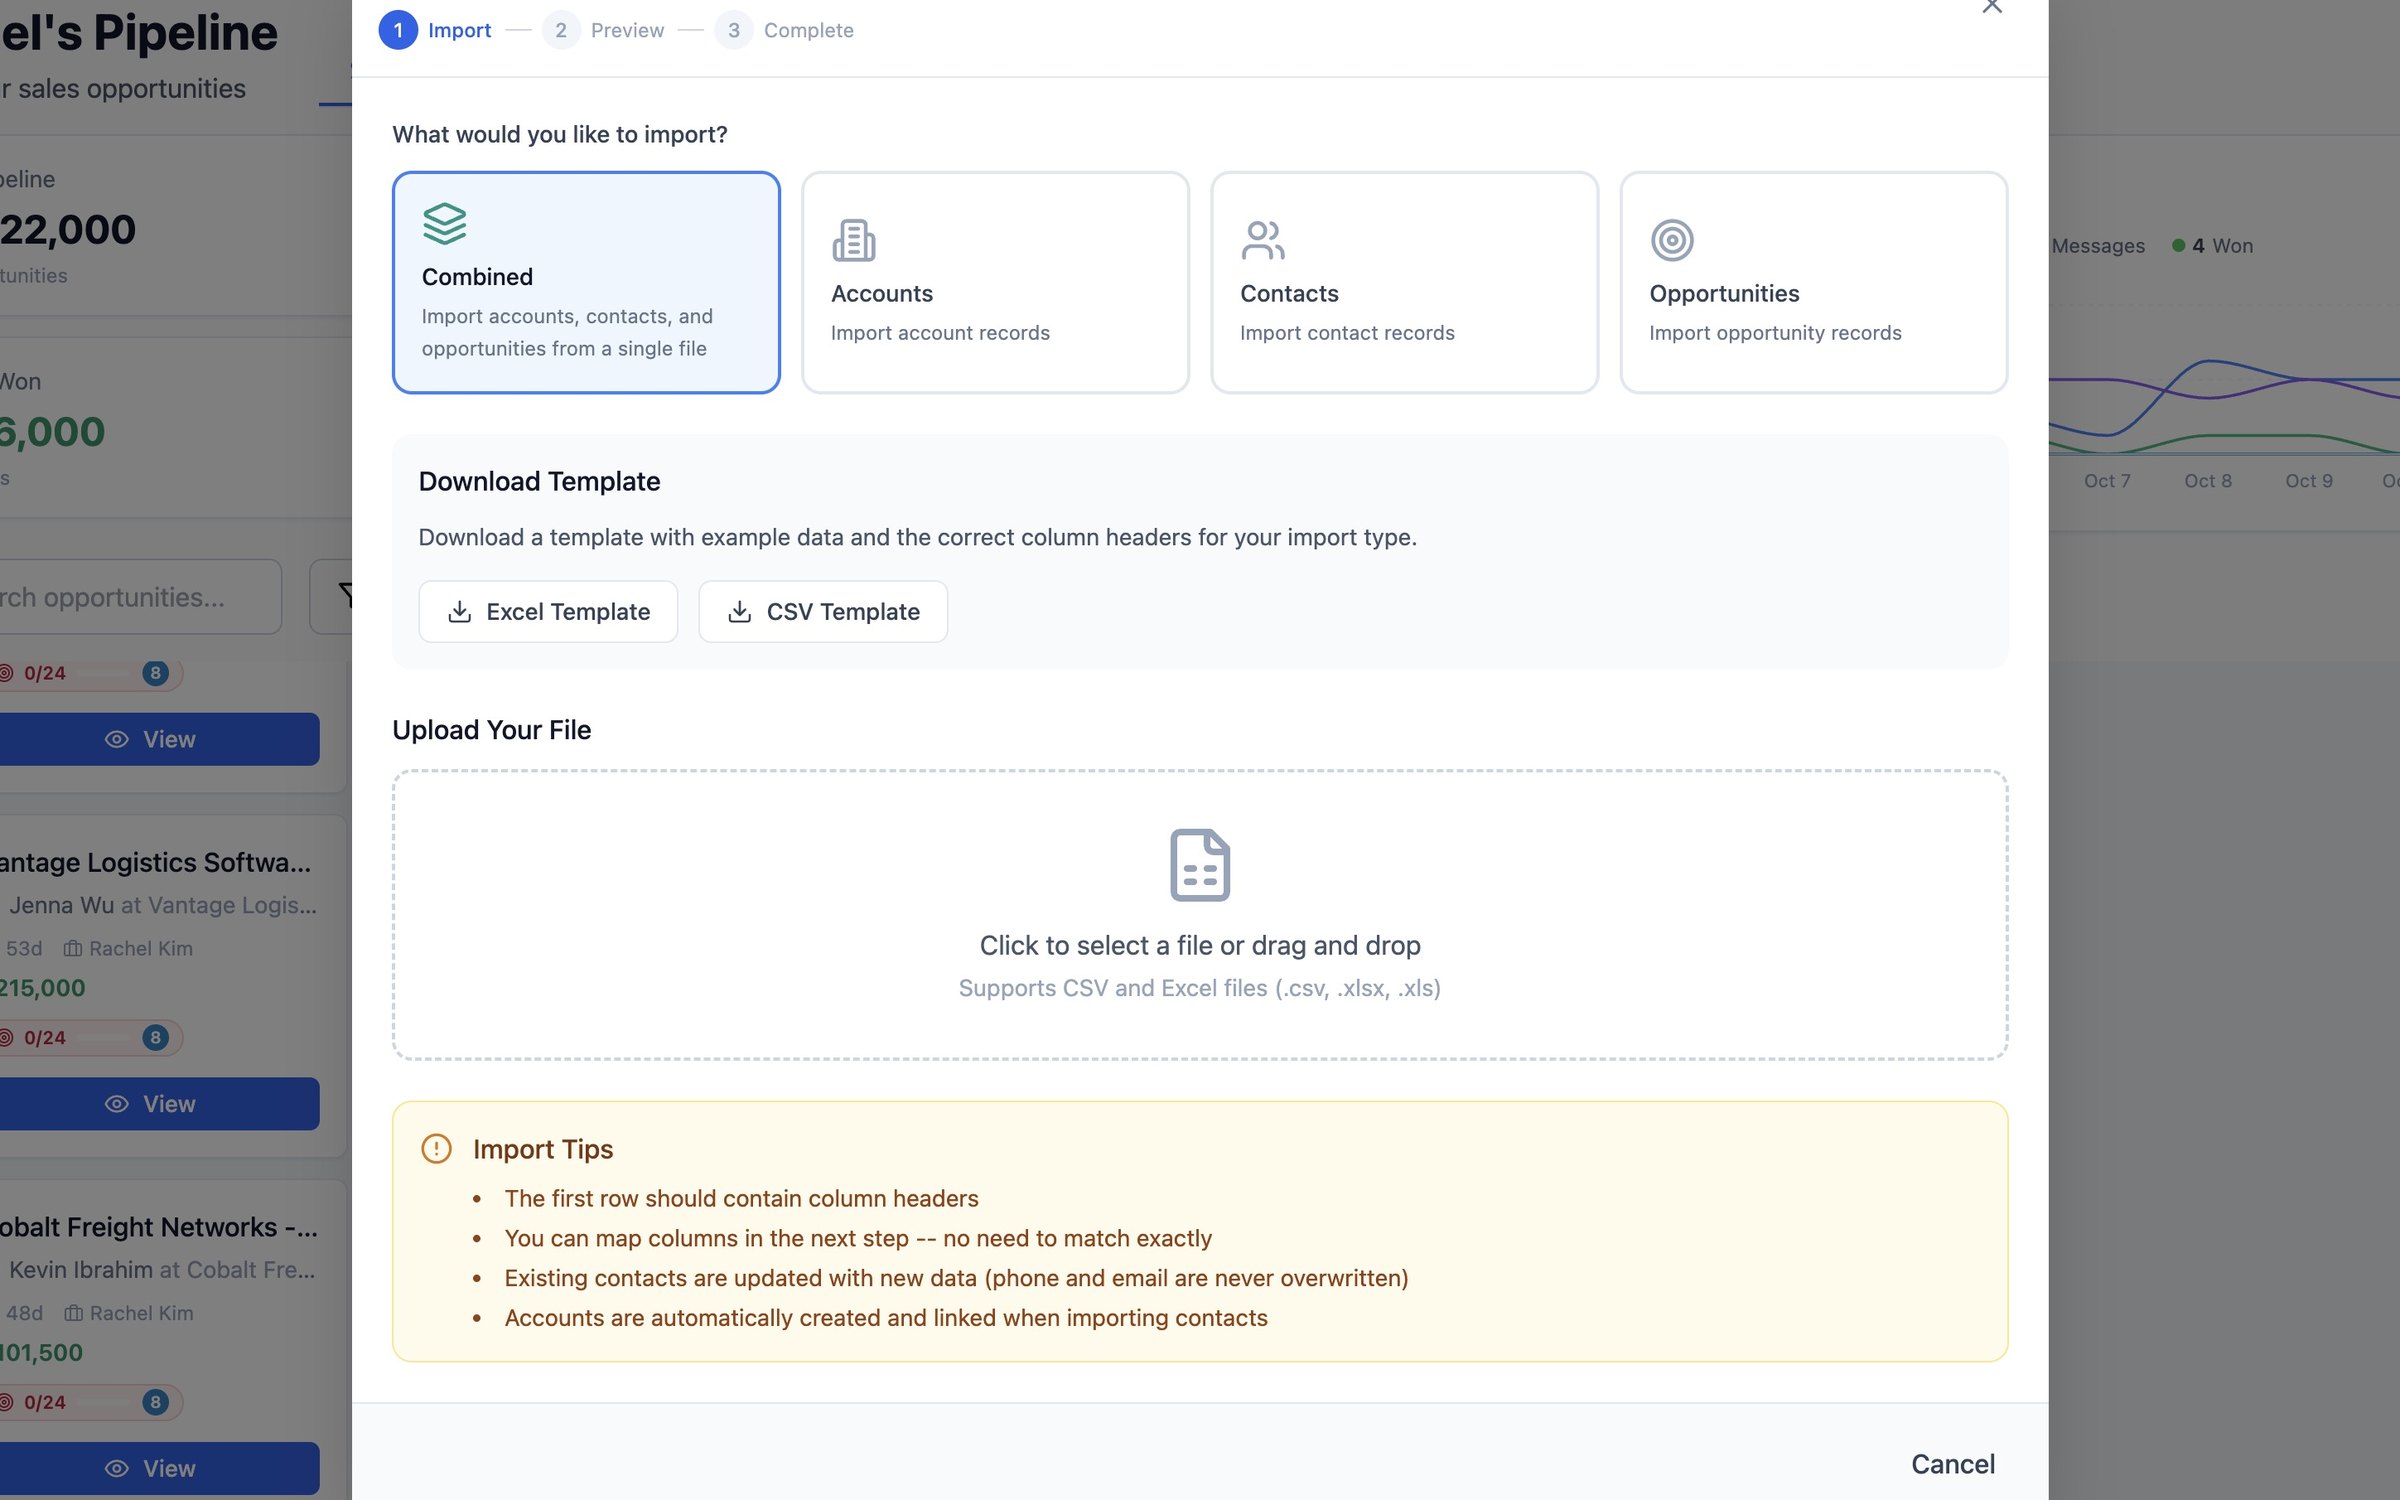Select the Accounts import option card
Viewport: 2400px width, 1500px height.
[x=995, y=282]
